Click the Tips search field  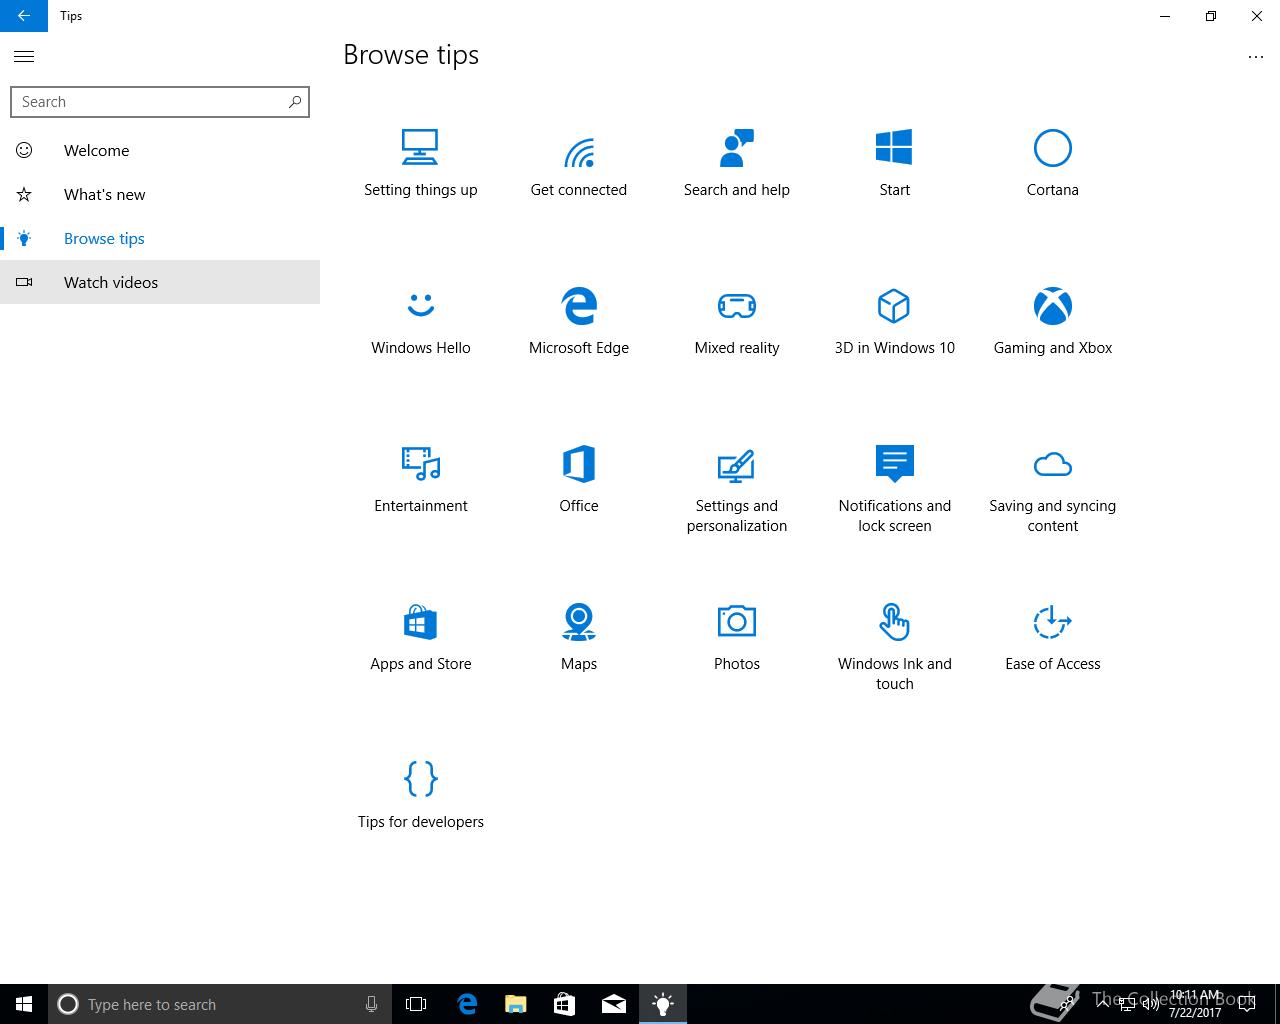[150, 102]
